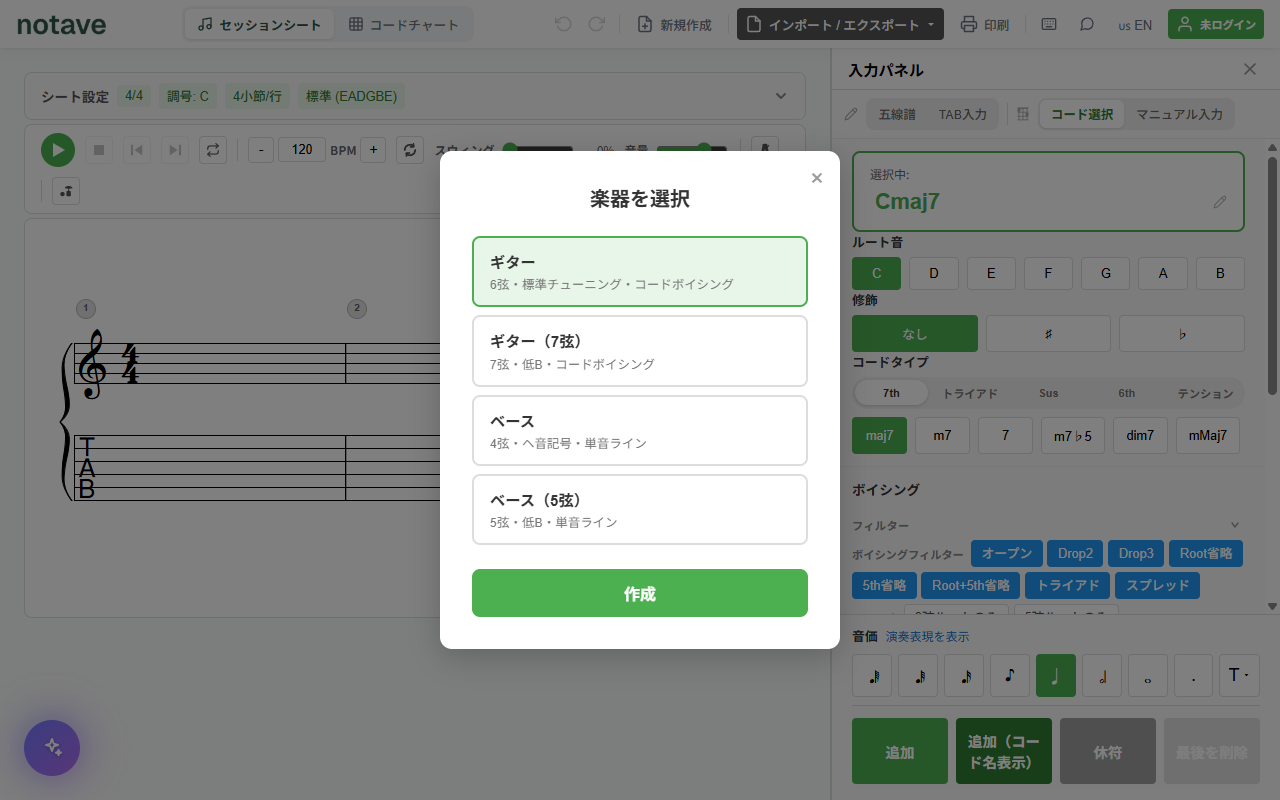This screenshot has width=1280, height=800.
Task: Open the 演奏表現を表示 link
Action: [x=927, y=636]
